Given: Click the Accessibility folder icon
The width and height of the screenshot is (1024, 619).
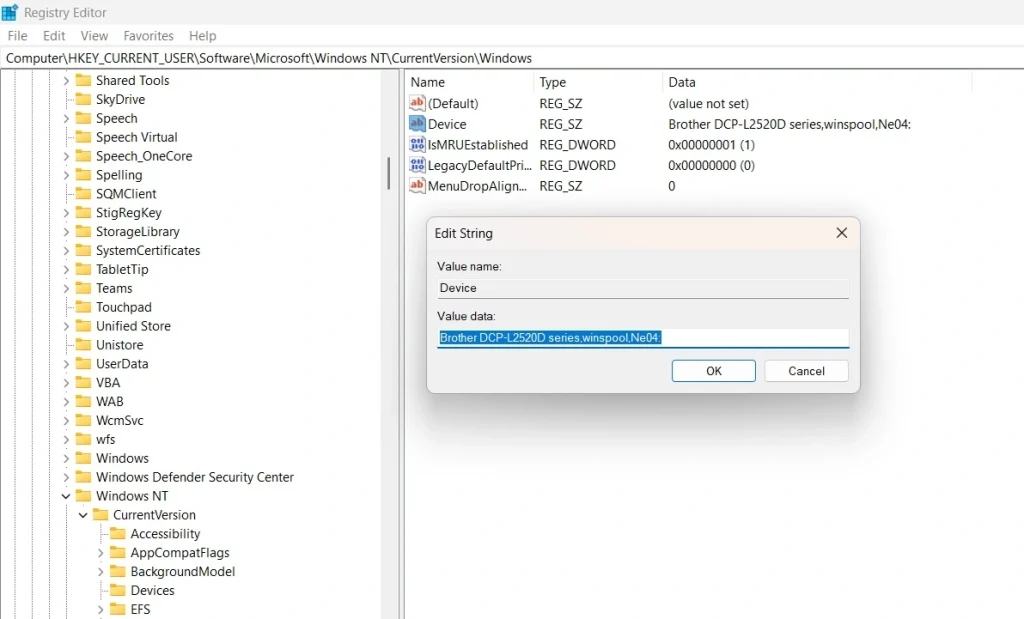Looking at the screenshot, I should click(117, 534).
